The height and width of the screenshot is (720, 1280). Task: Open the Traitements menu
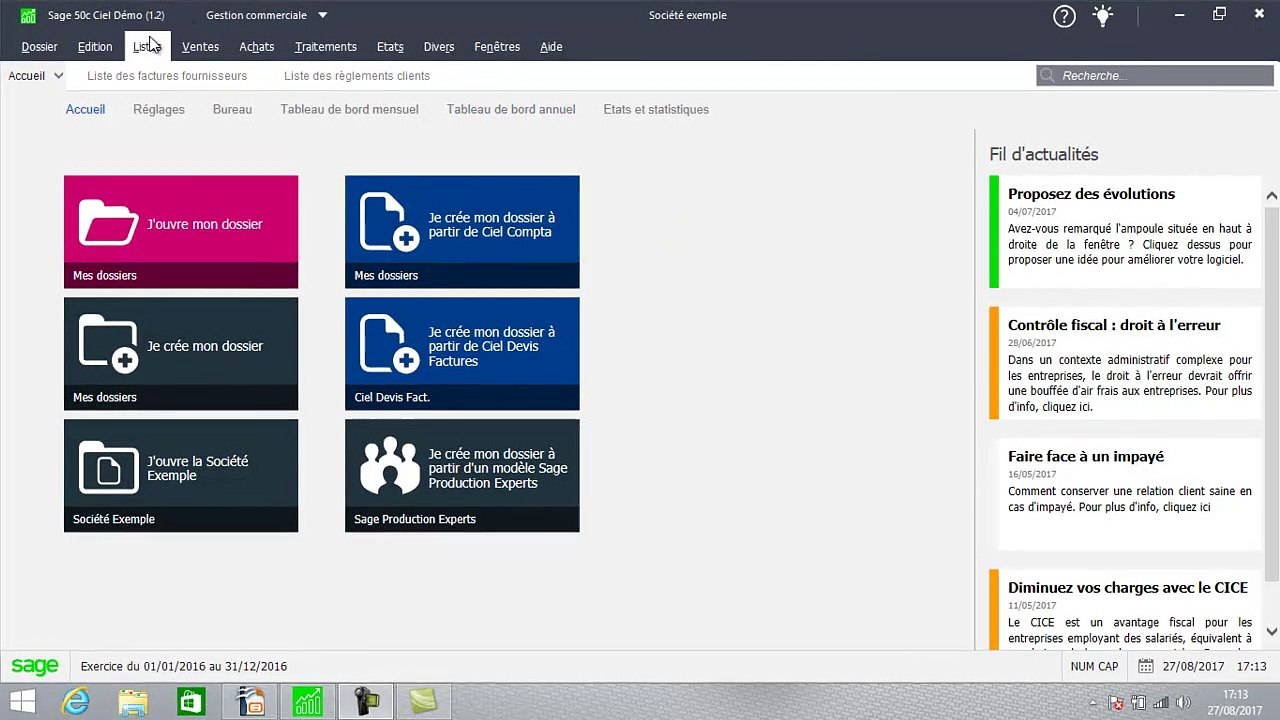click(x=326, y=47)
